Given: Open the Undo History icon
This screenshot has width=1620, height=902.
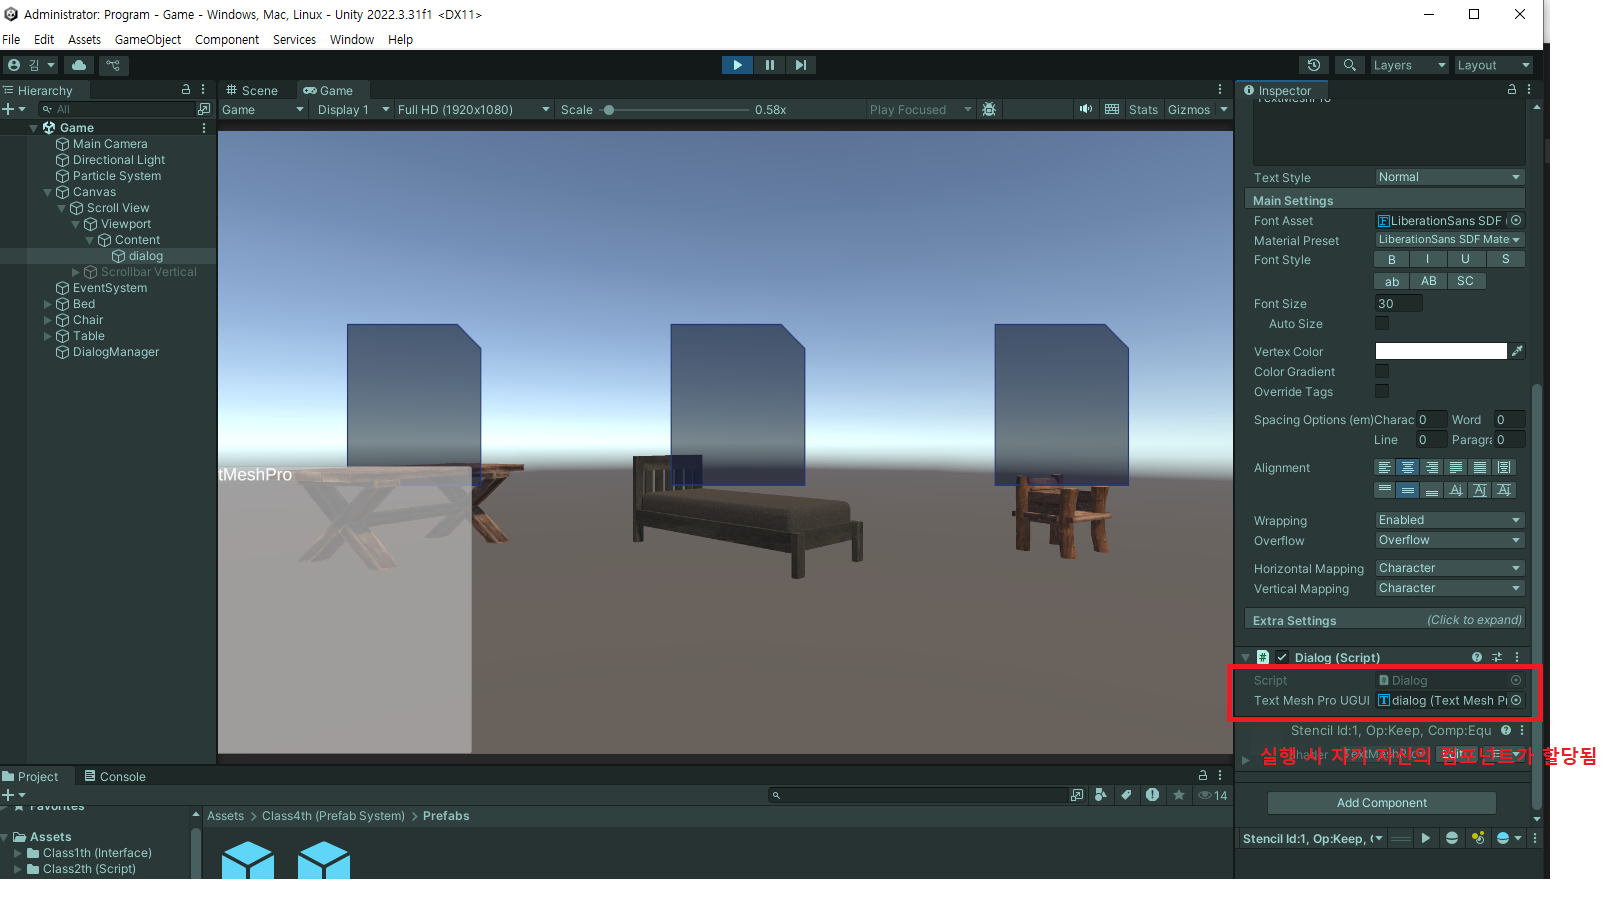Looking at the screenshot, I should 1314,65.
